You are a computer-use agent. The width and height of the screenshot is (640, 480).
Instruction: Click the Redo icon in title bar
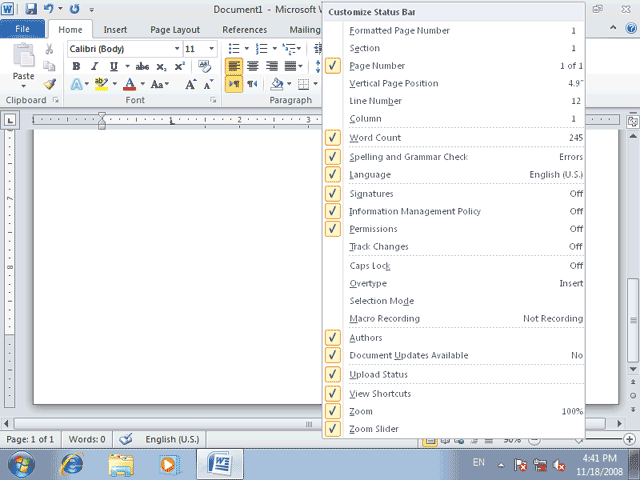click(x=74, y=9)
